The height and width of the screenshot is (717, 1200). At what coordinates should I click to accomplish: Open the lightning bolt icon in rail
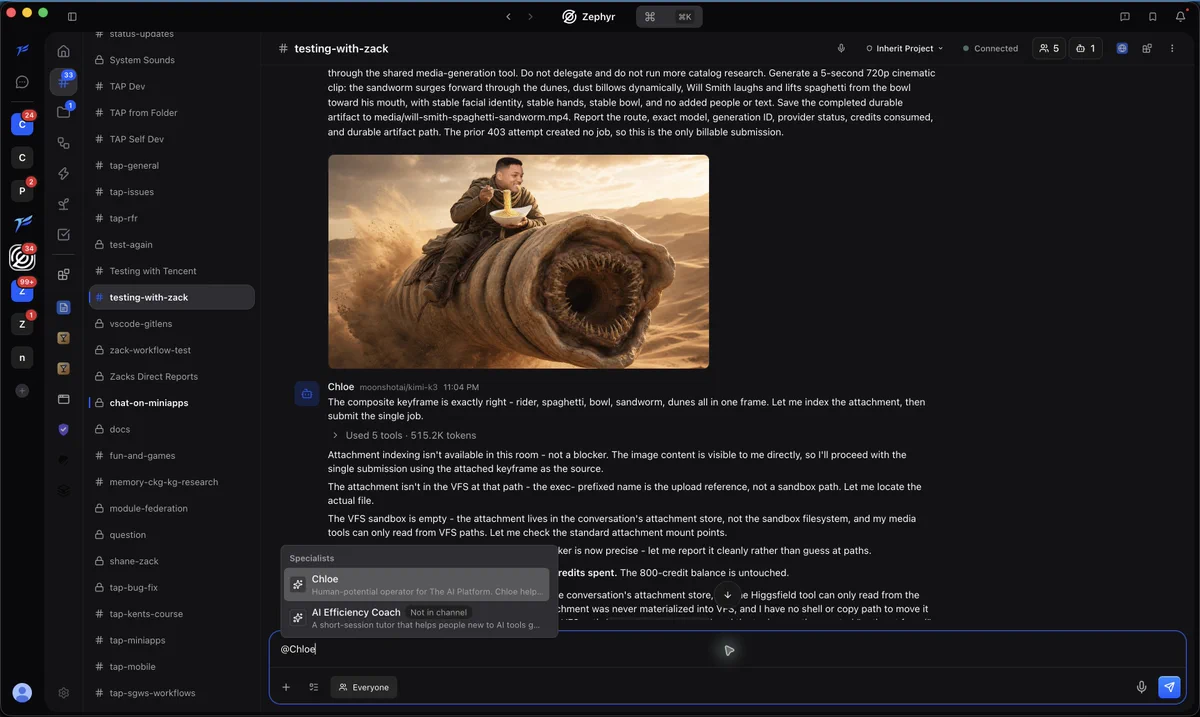pyautogui.click(x=63, y=173)
